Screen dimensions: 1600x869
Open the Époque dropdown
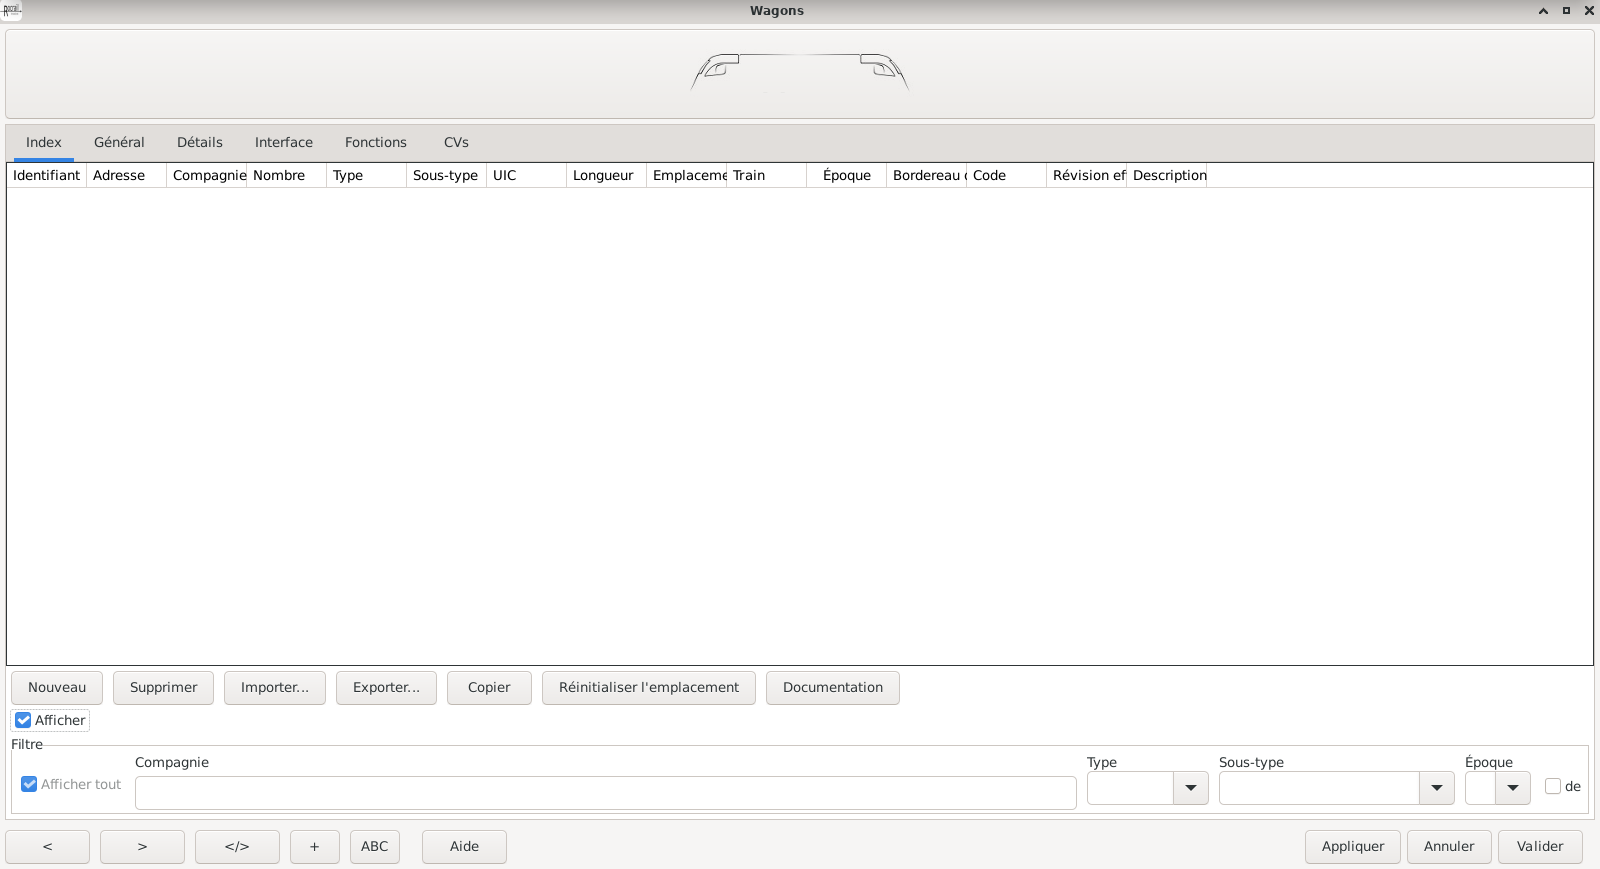1512,788
